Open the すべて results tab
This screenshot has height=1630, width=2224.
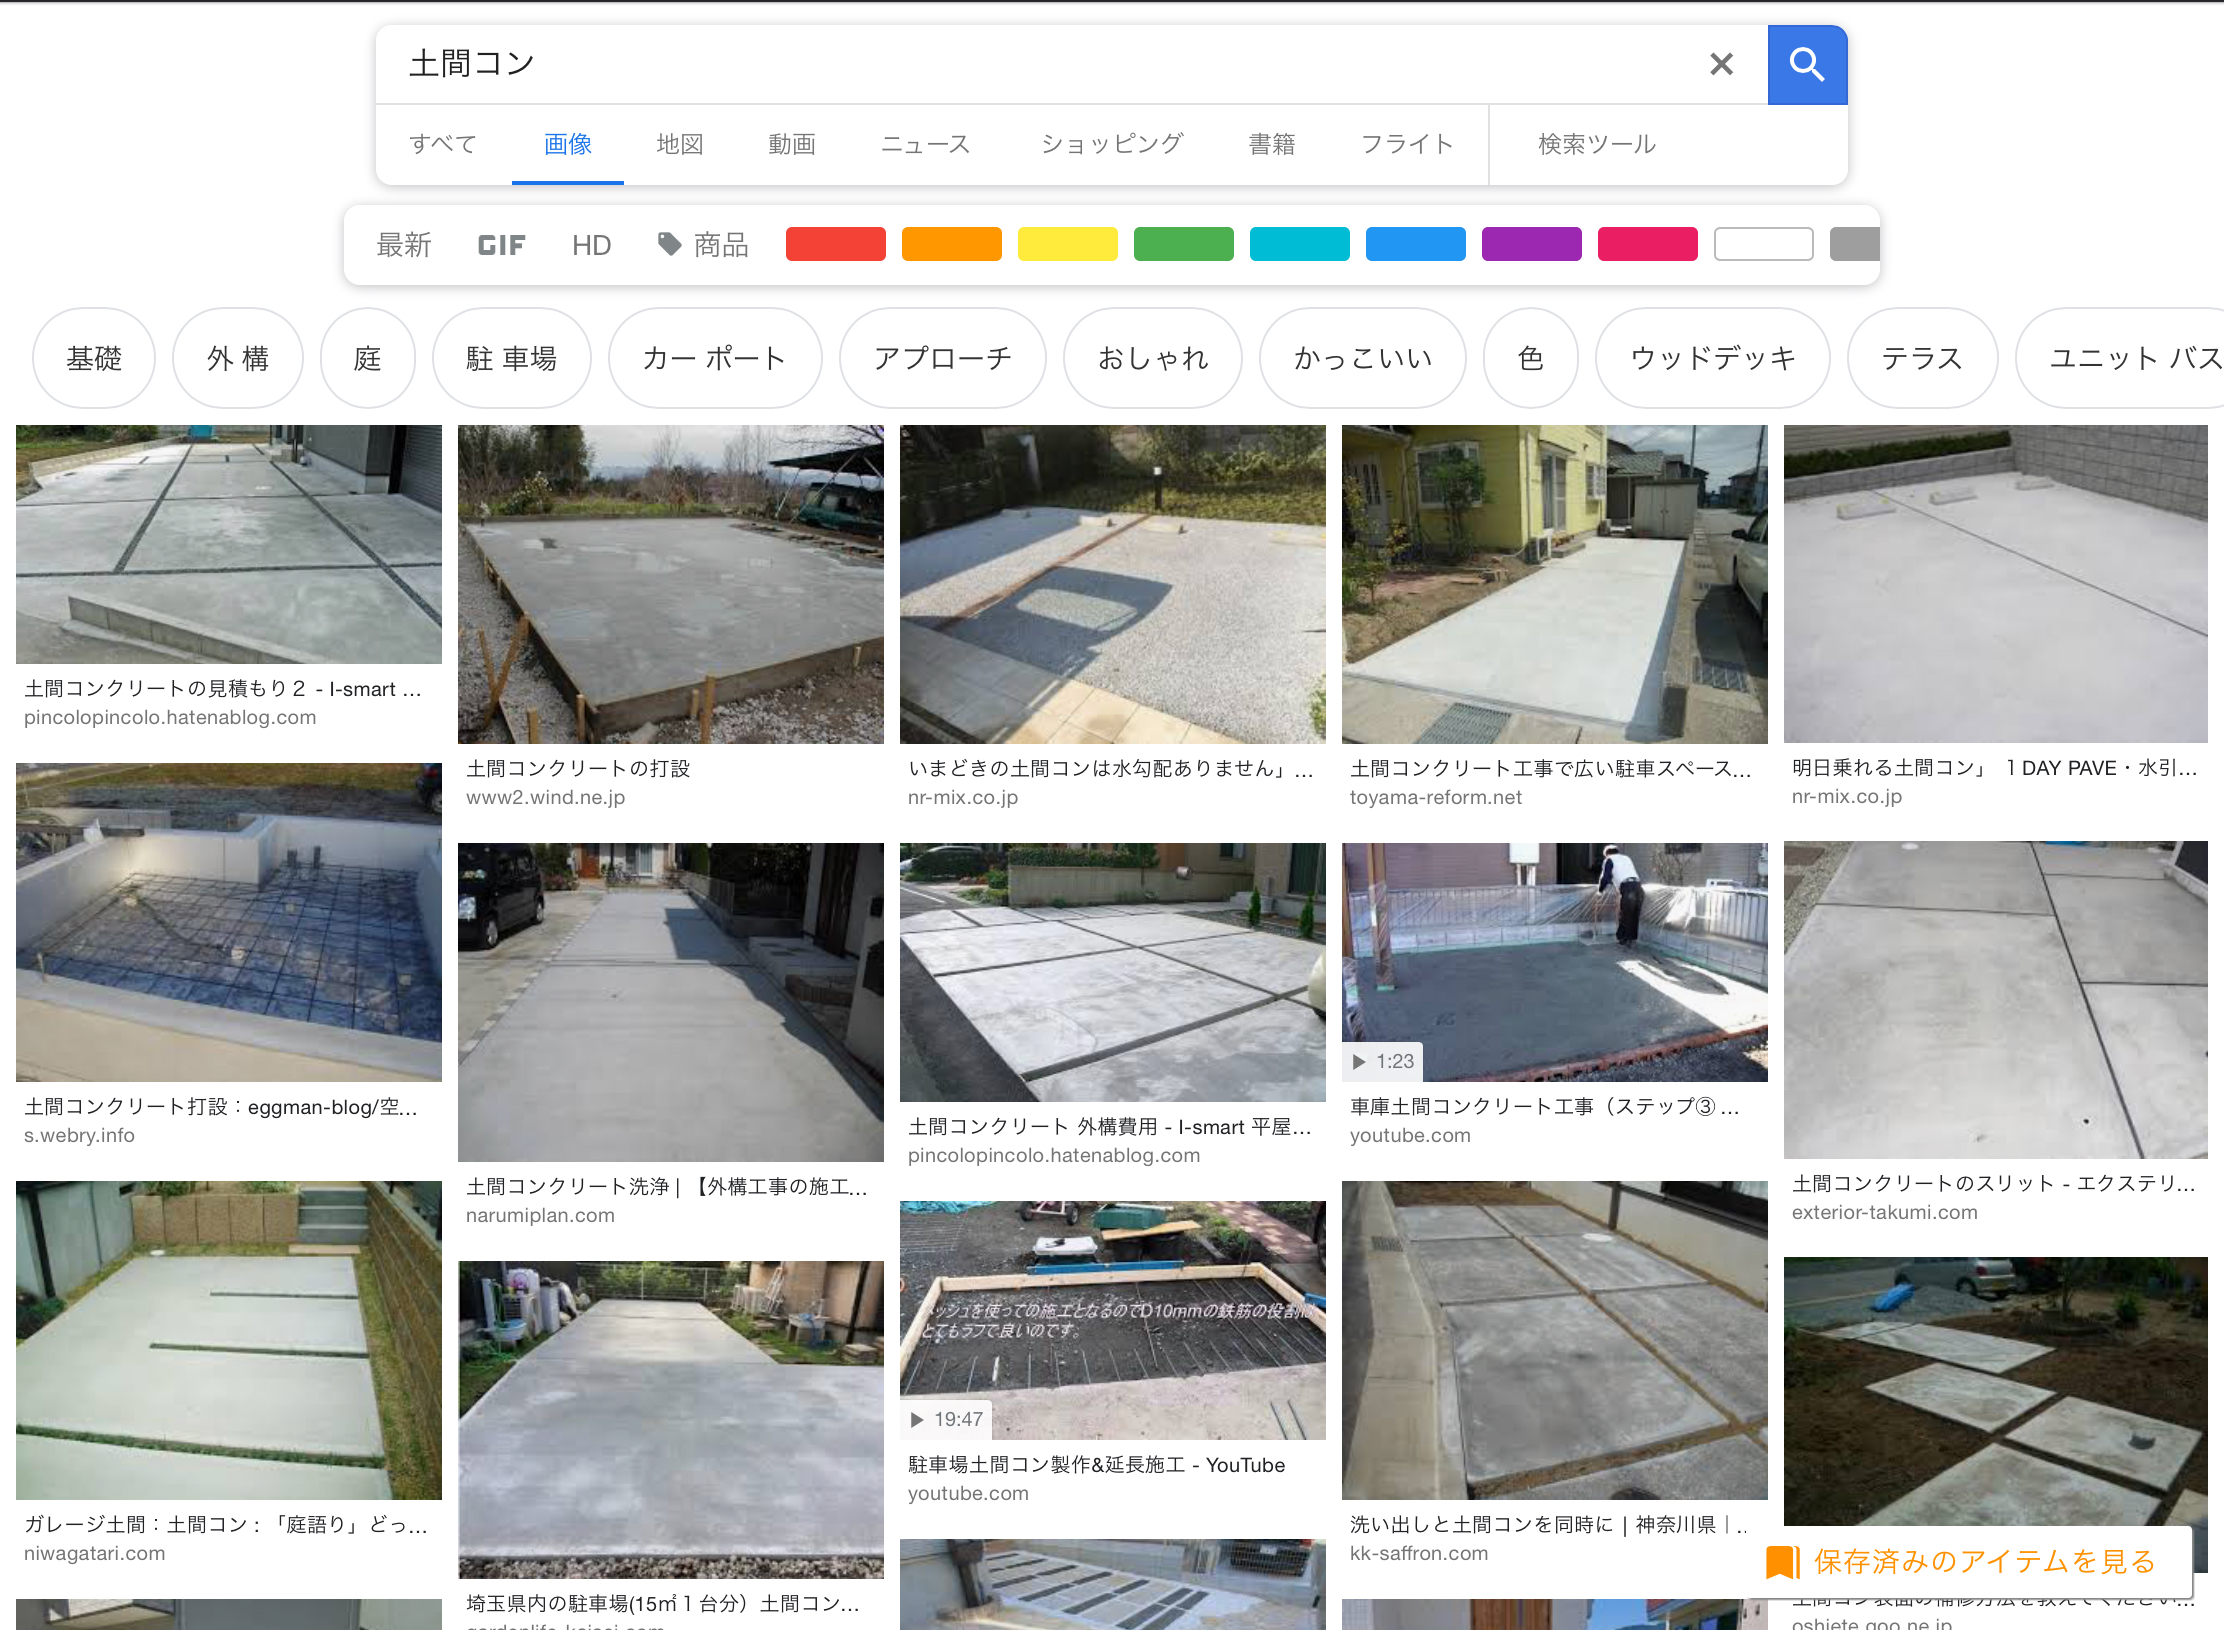tap(443, 144)
